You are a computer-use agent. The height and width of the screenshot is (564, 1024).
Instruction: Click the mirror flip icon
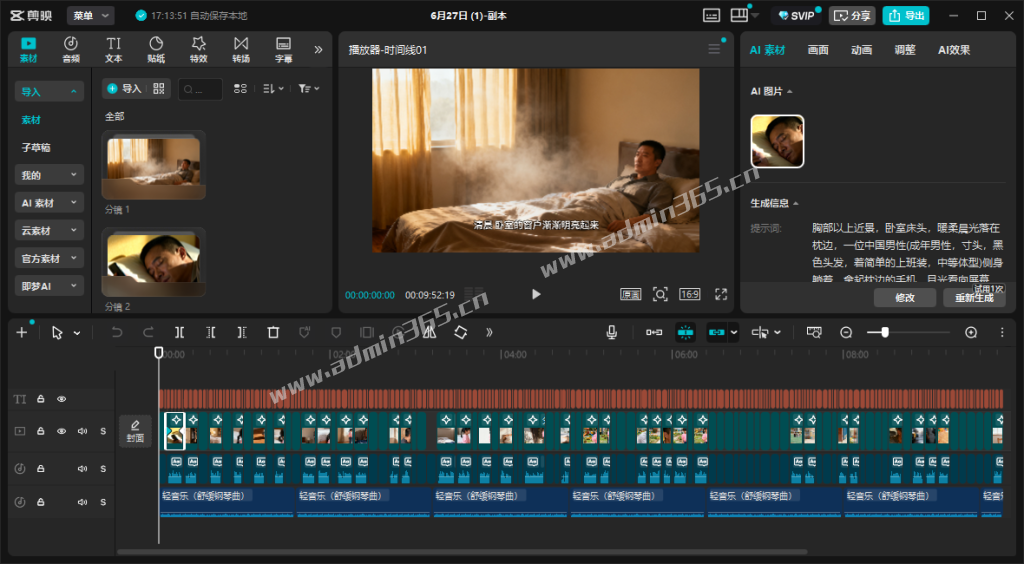429,332
